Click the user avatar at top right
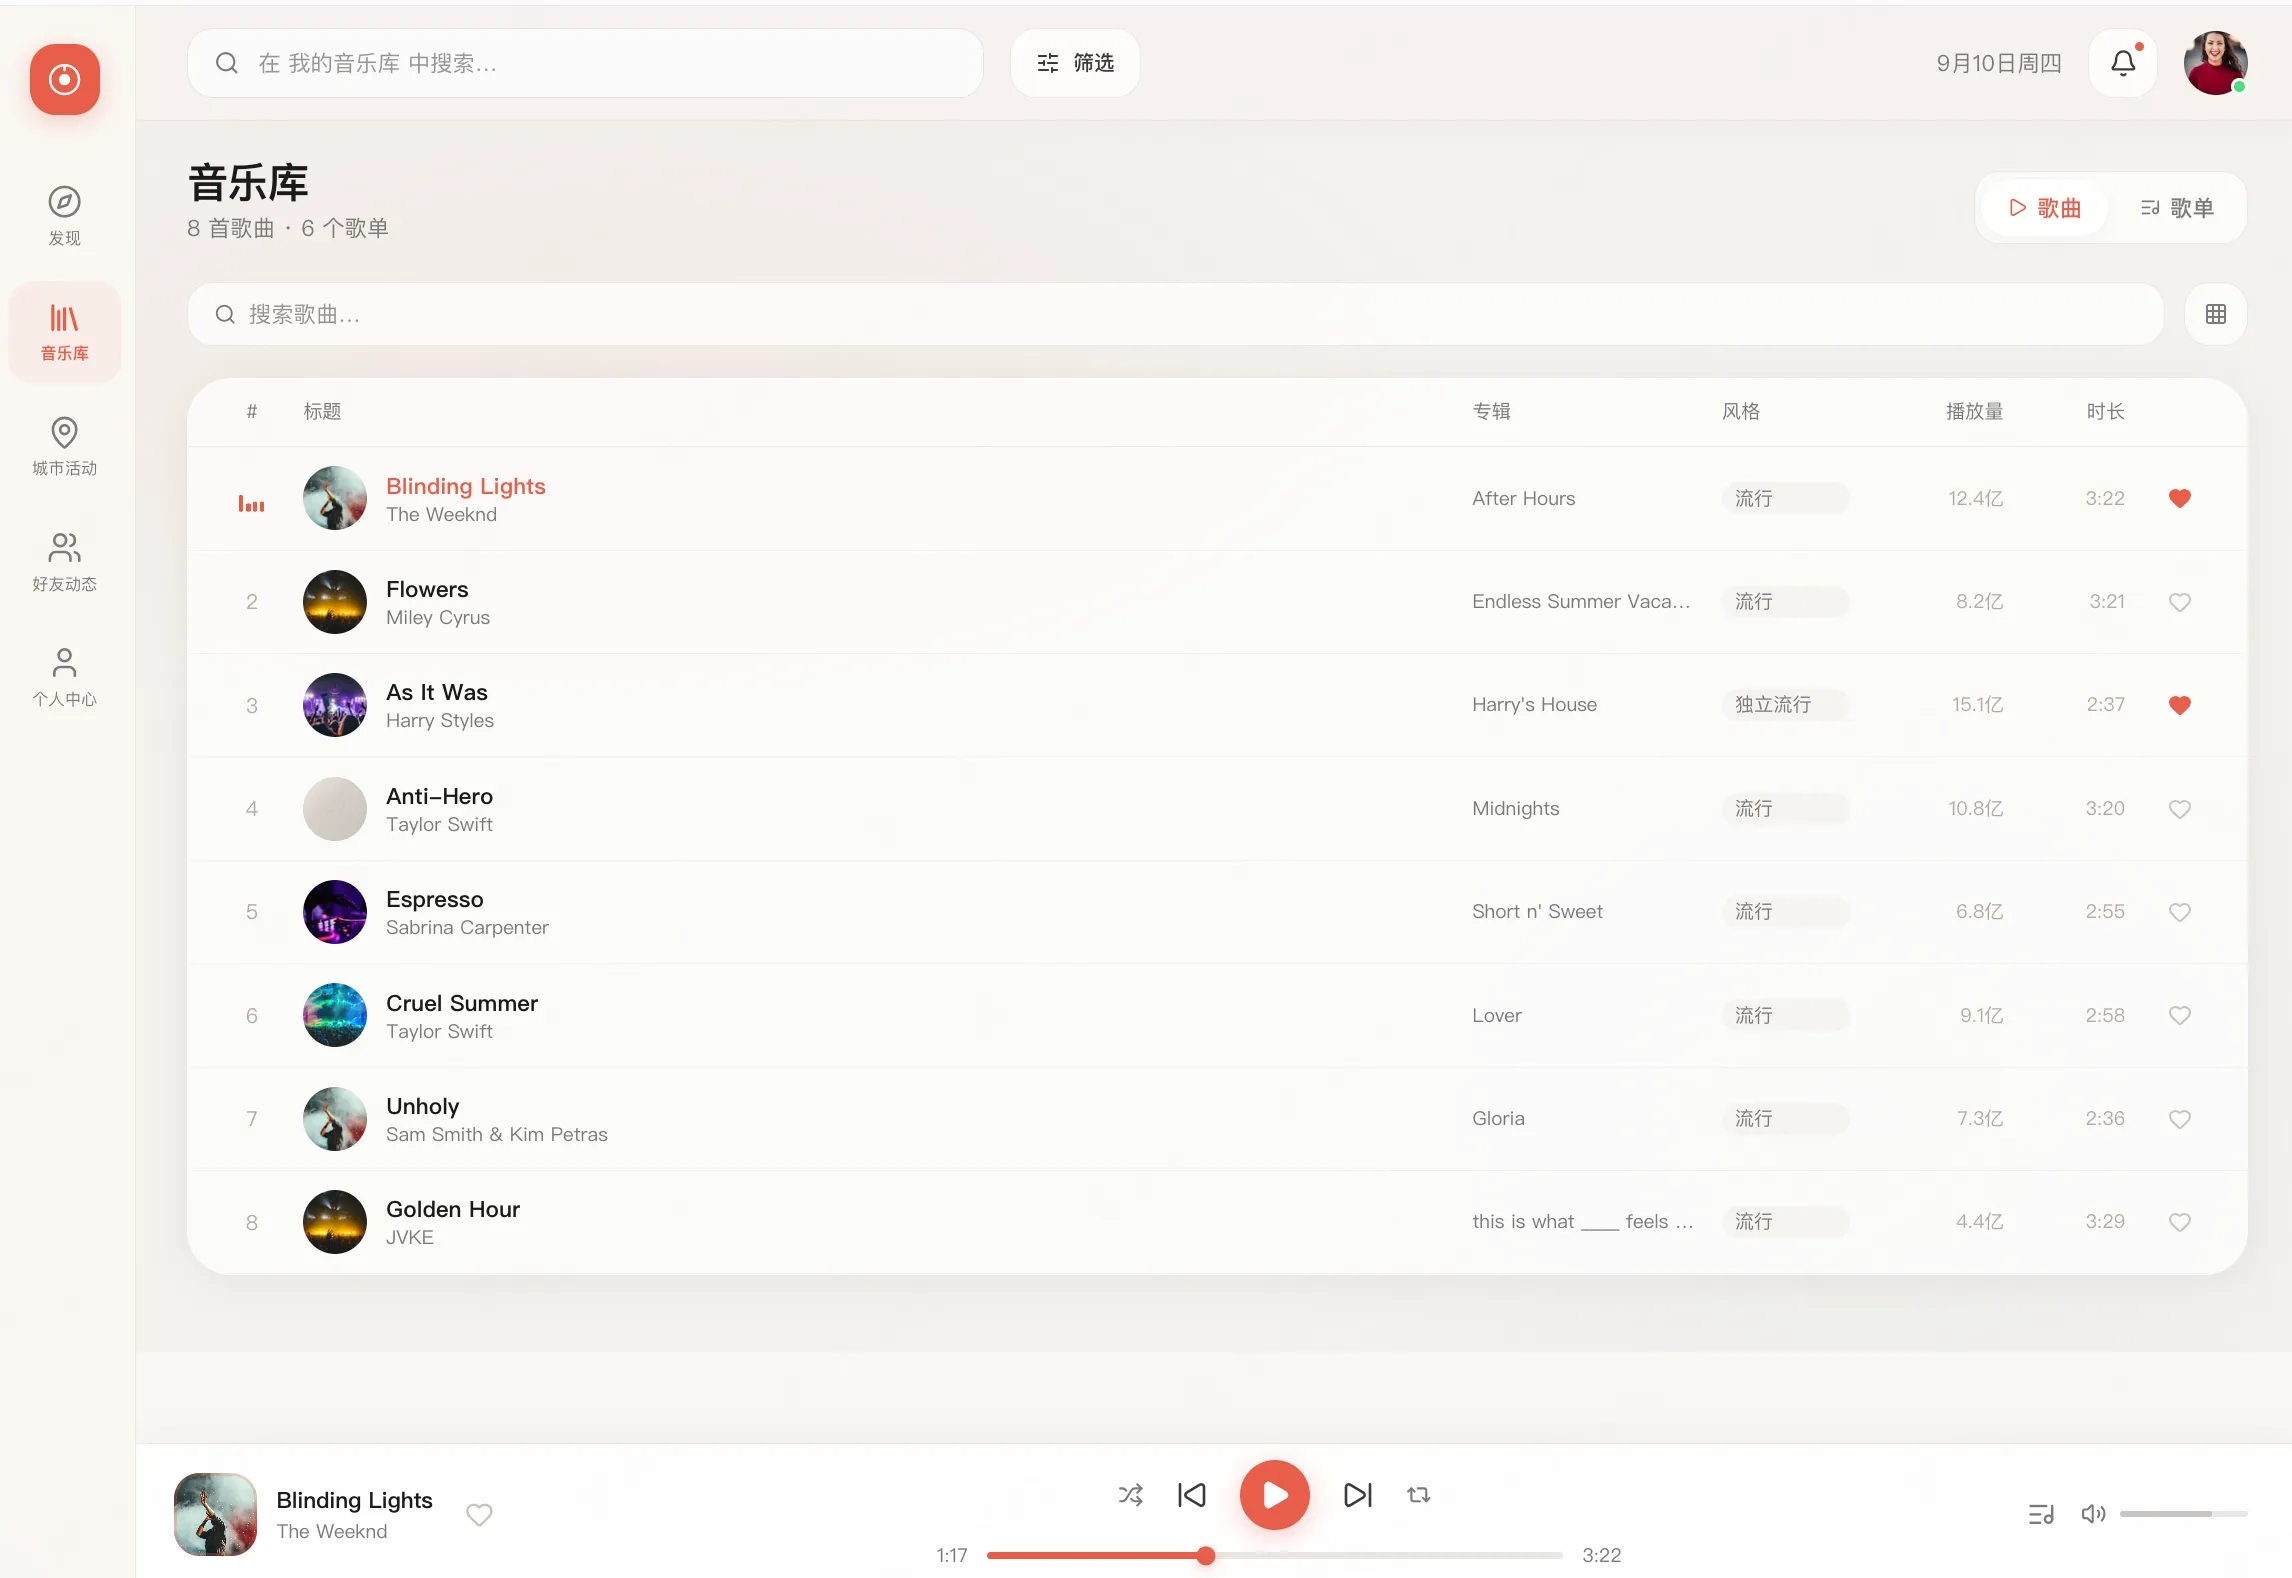 (2216, 63)
